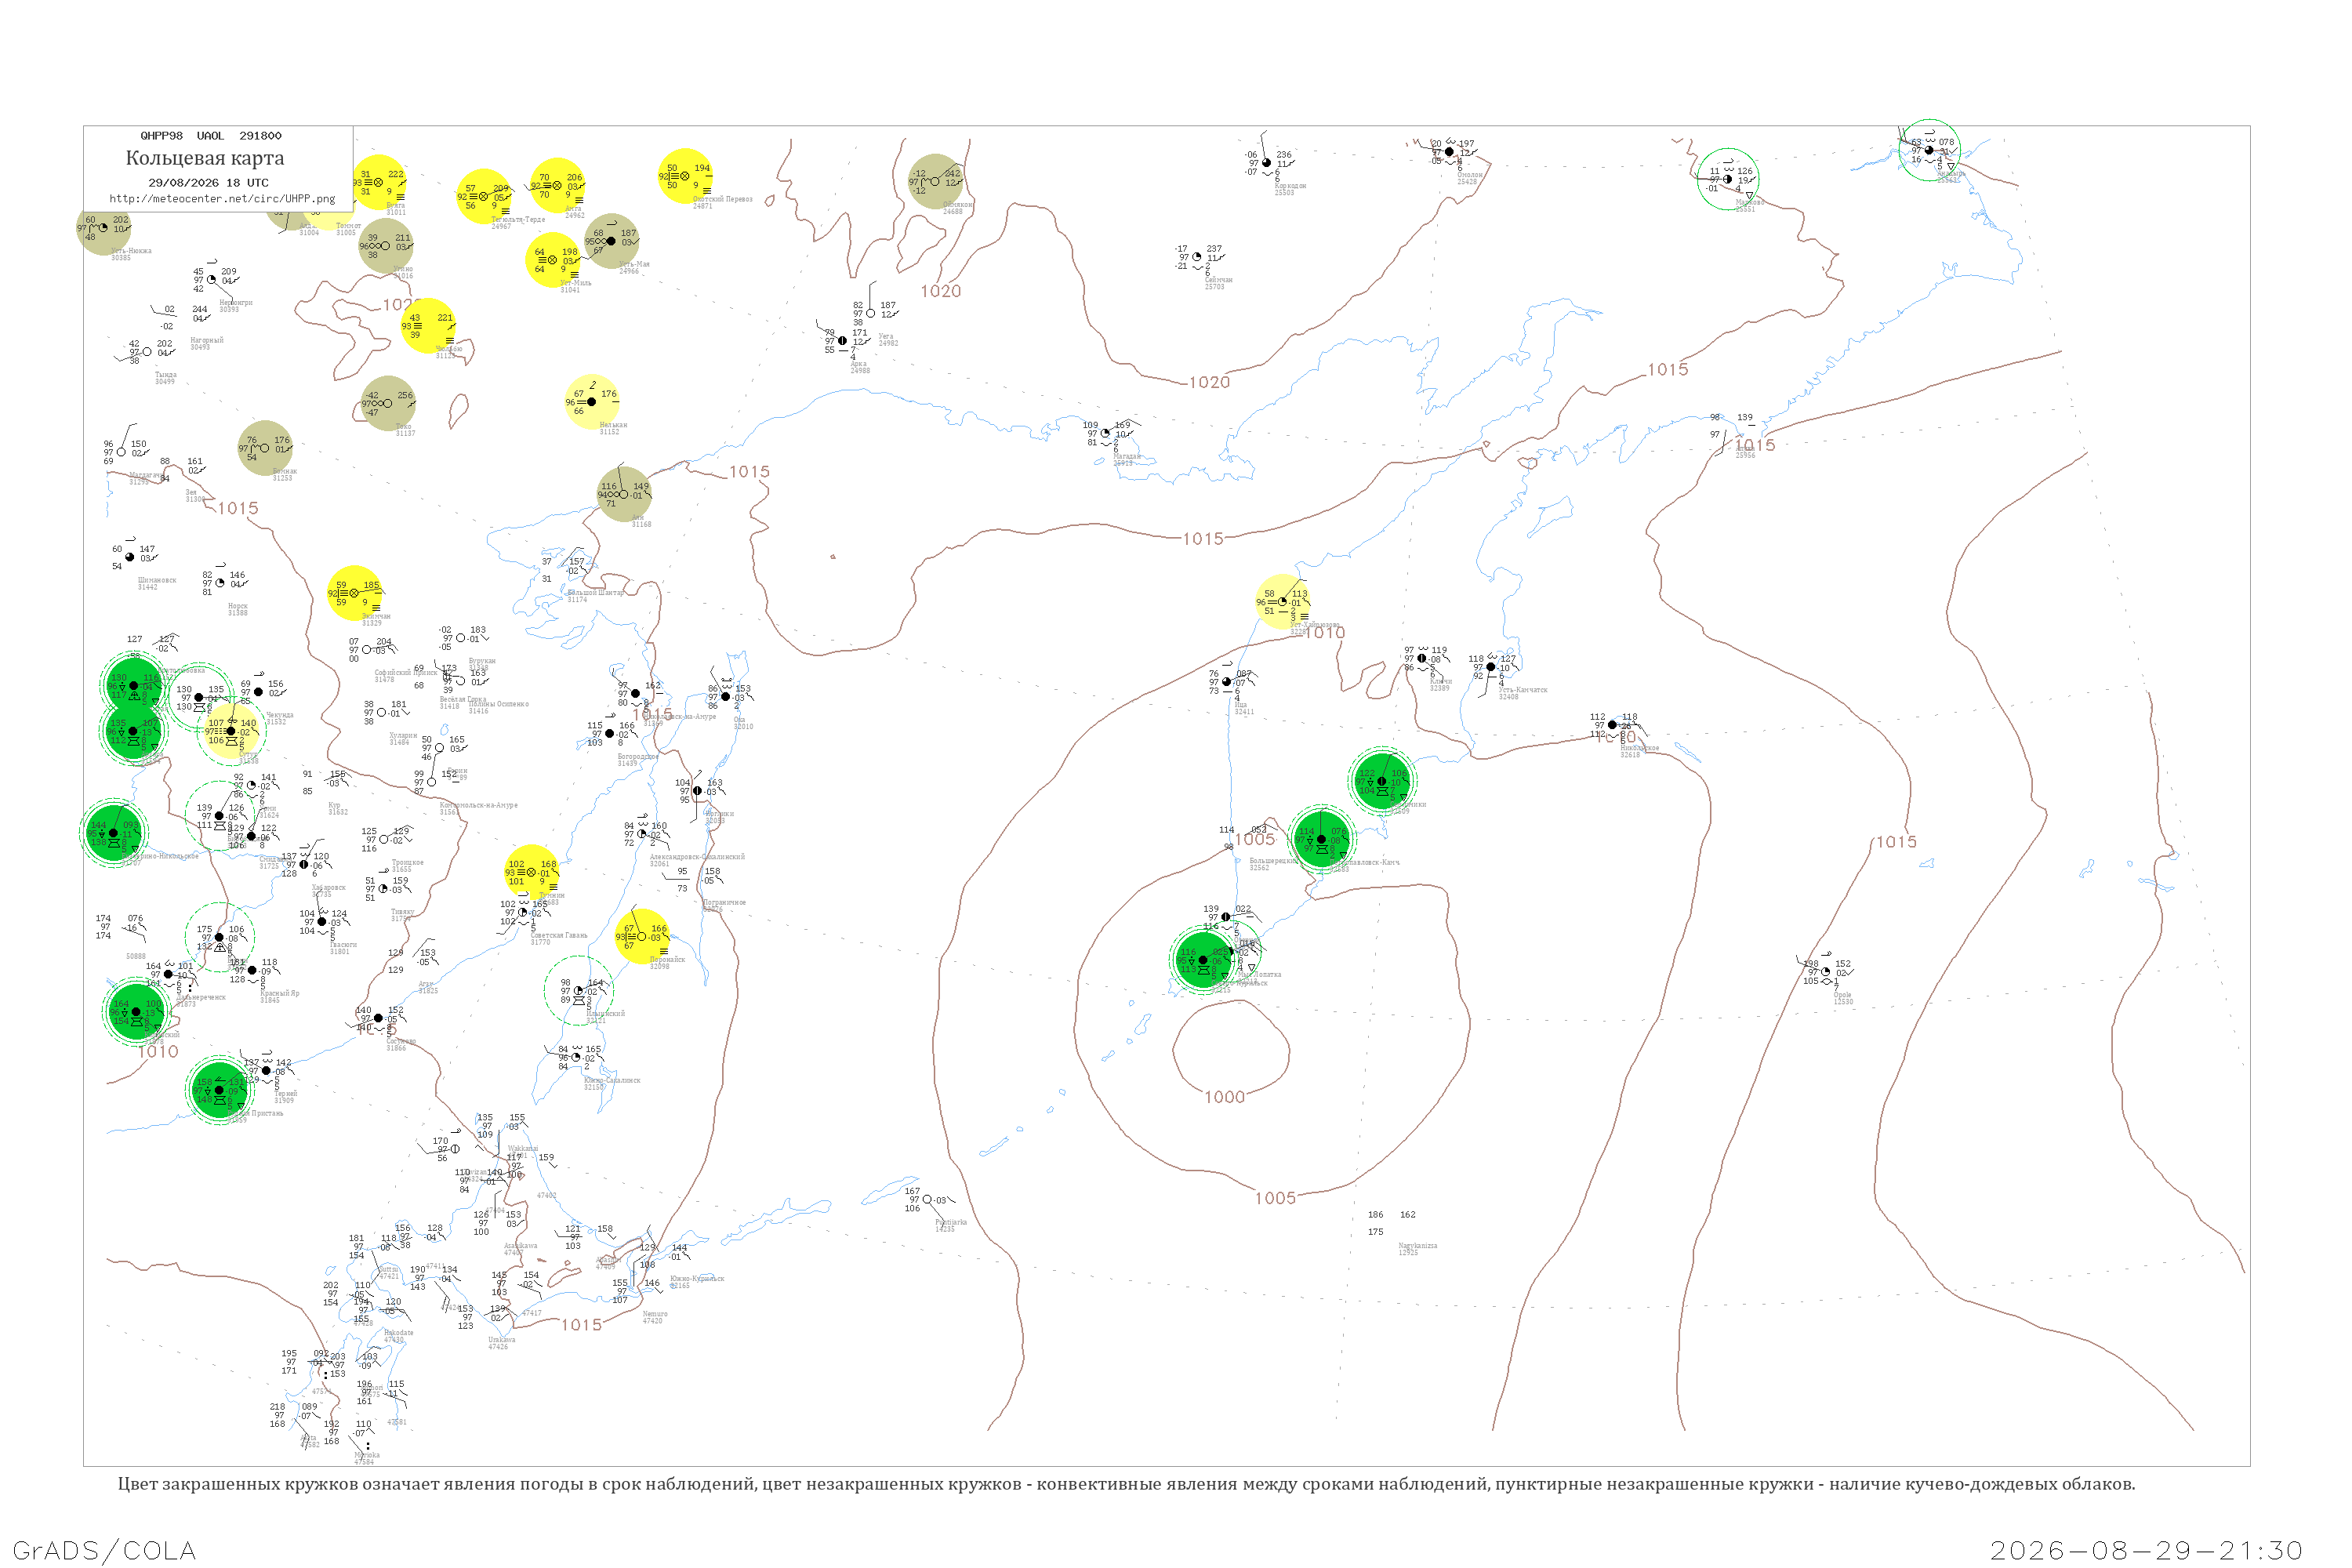Click the station label "Мыс Лопатка"
This screenshot has width=2352, height=1568.
(1259, 974)
